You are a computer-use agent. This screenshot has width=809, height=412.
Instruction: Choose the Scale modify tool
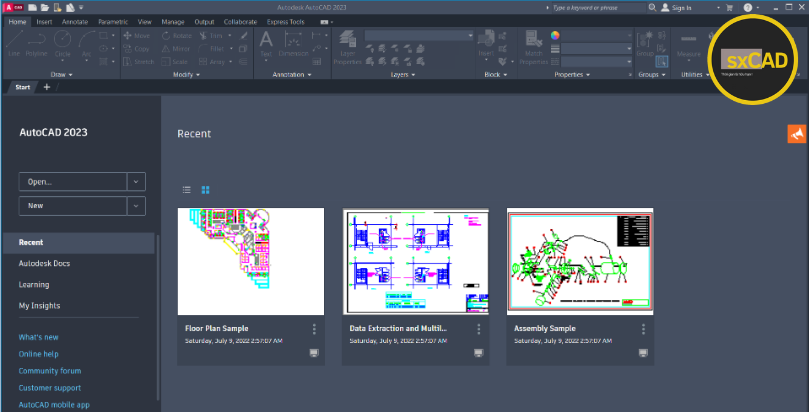[175, 61]
